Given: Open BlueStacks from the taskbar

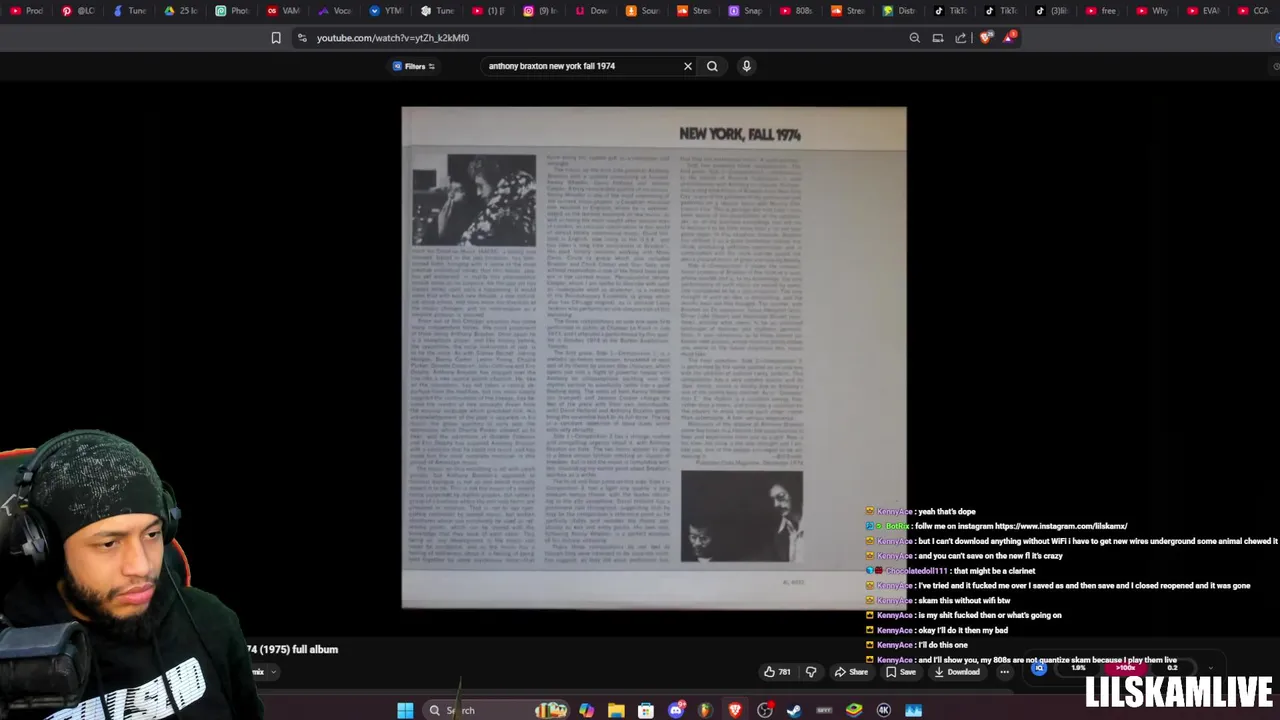Looking at the screenshot, I should [854, 710].
